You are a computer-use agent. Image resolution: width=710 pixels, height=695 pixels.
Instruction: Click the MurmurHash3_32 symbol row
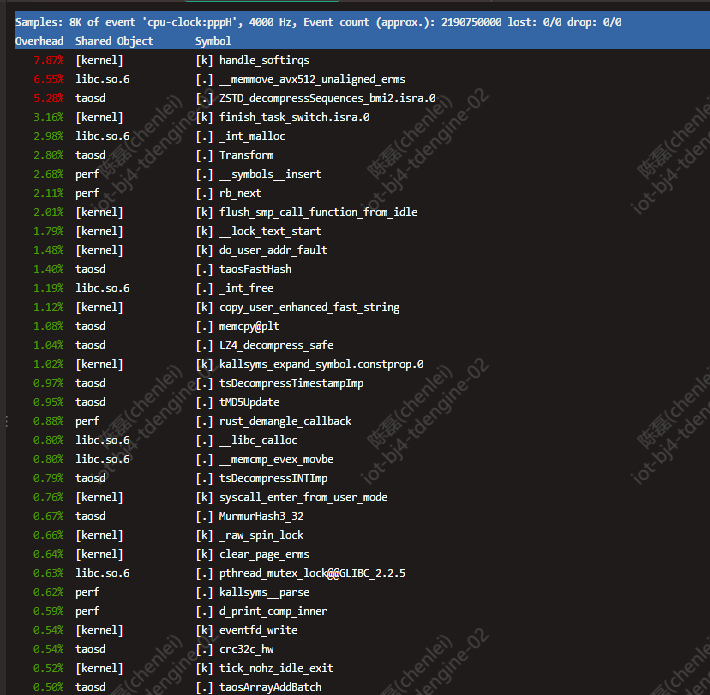(261, 516)
